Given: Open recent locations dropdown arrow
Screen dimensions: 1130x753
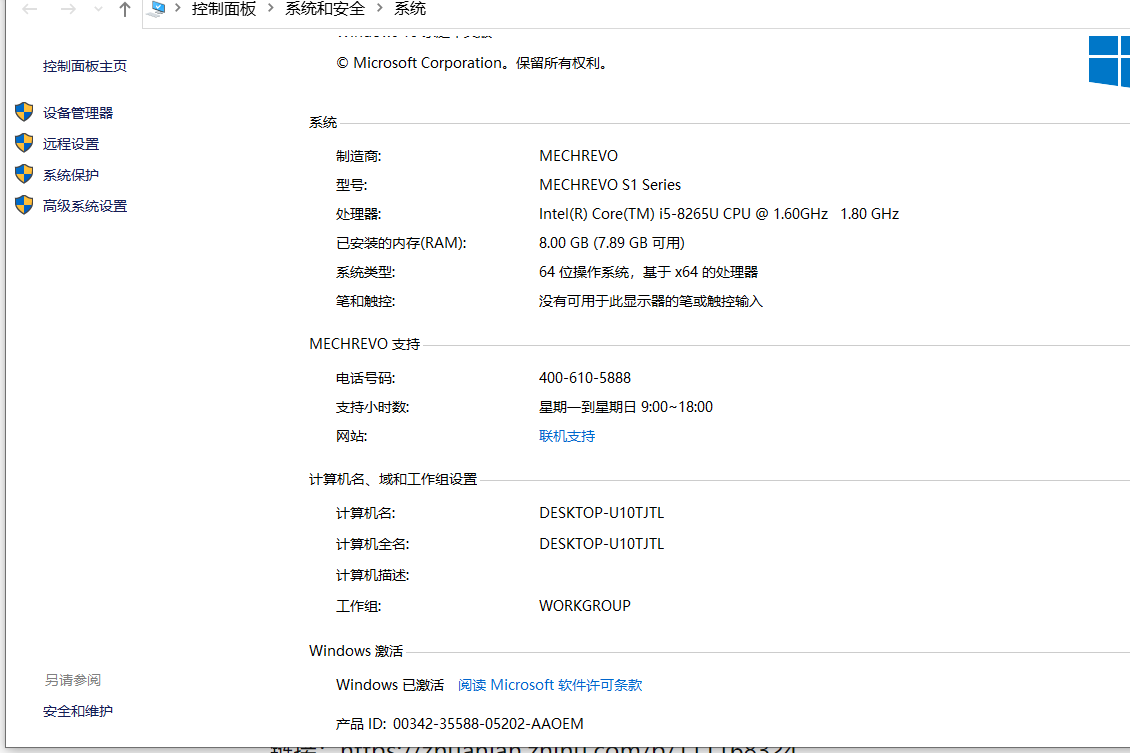Looking at the screenshot, I should pos(98,9).
